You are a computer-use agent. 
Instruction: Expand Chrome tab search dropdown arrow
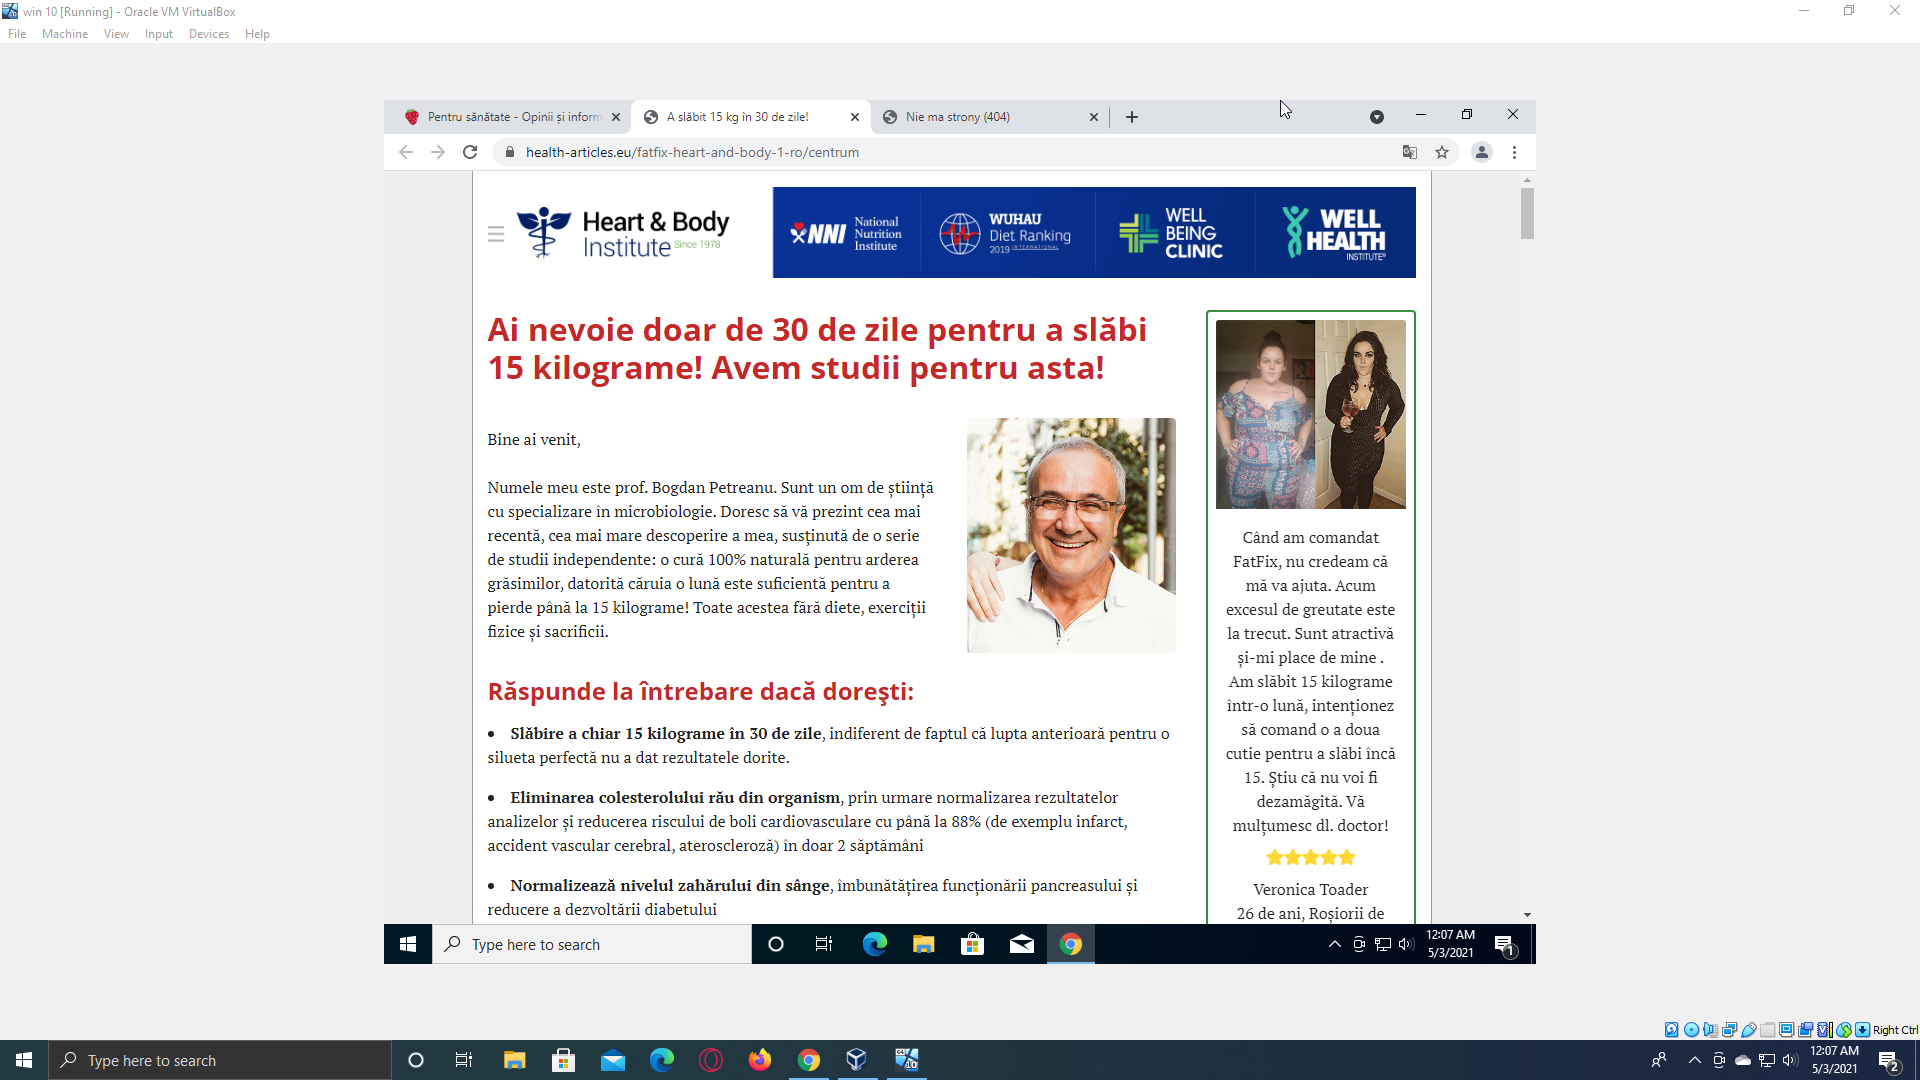click(x=1377, y=117)
